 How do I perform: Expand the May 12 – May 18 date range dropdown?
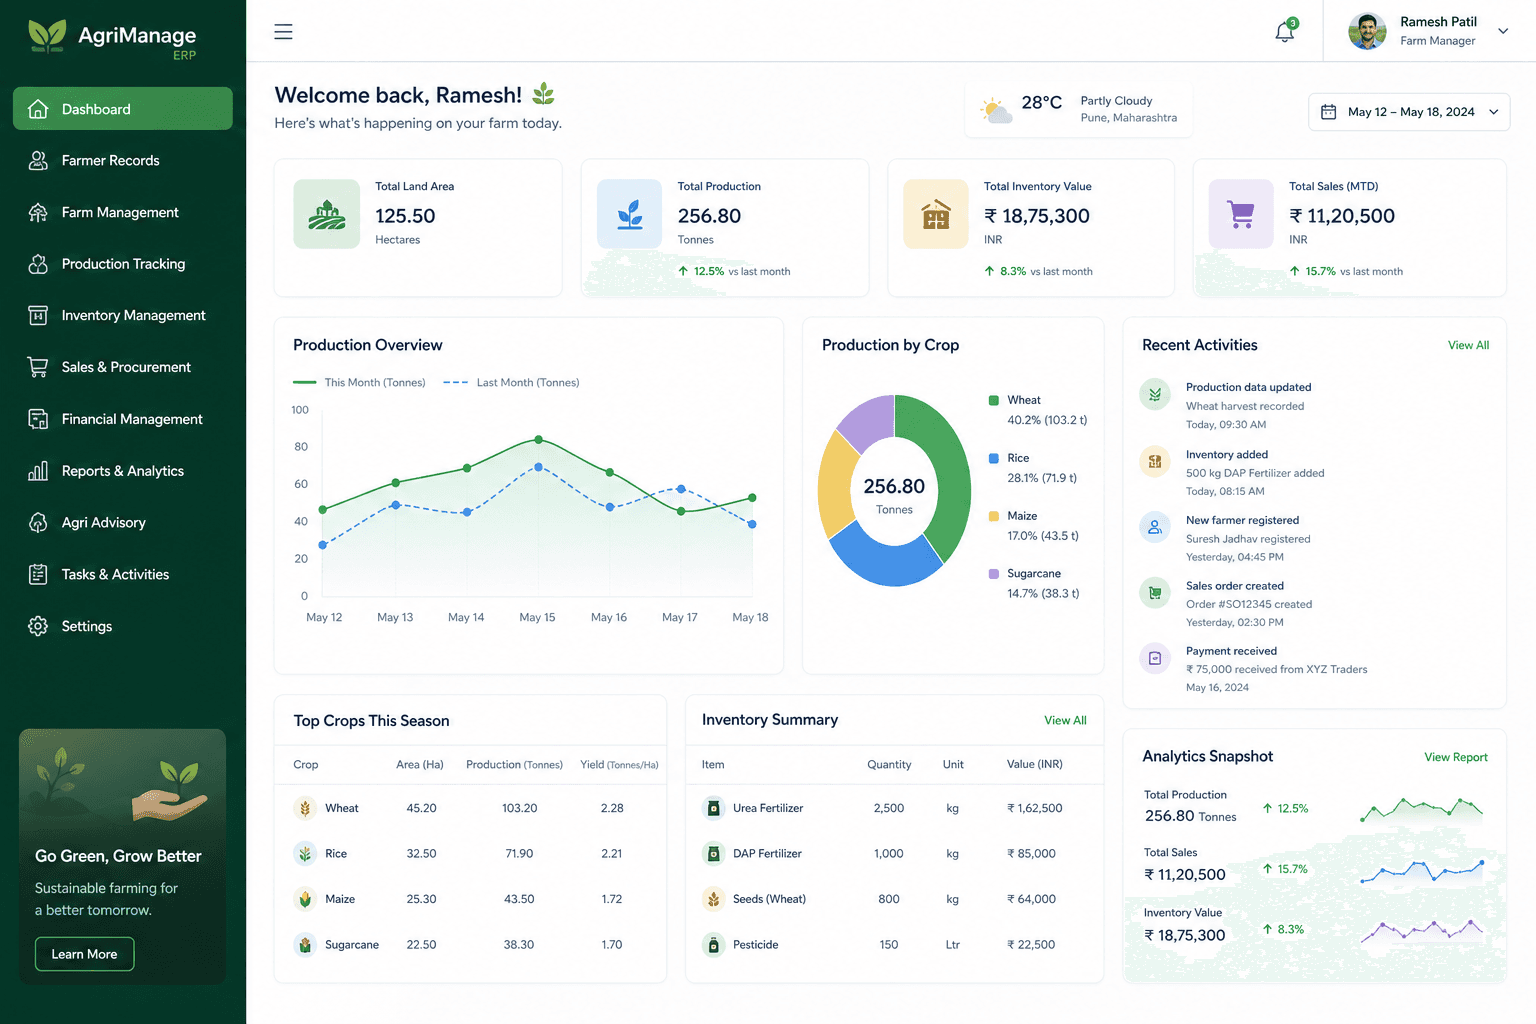[1409, 112]
